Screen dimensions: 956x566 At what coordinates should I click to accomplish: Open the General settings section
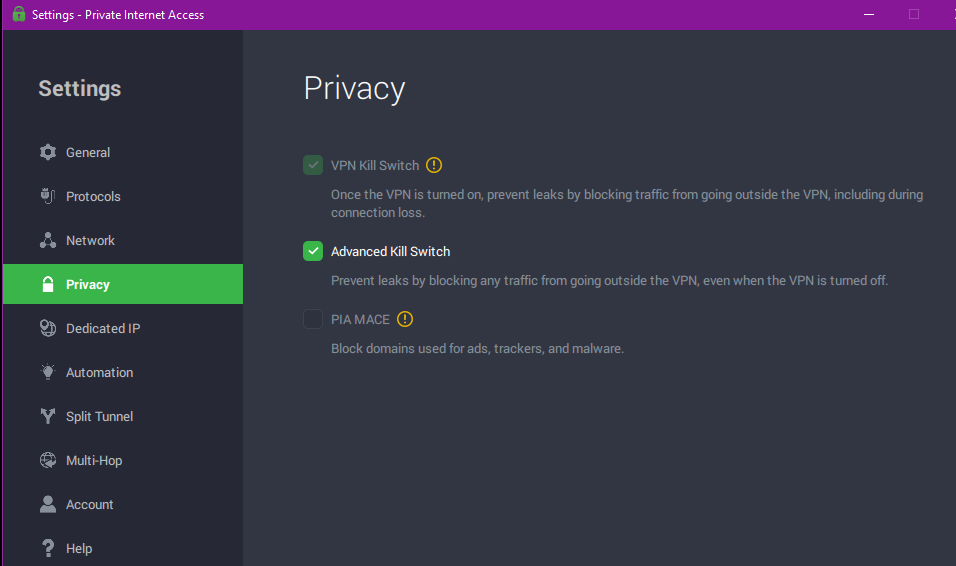(123, 152)
